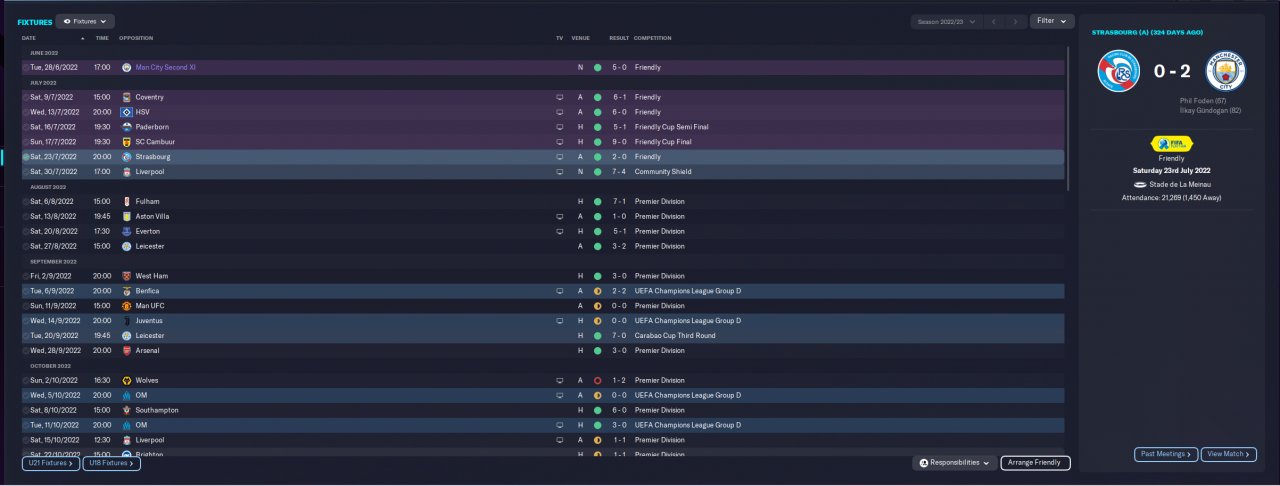Open the Filter dropdown
1280x486 pixels.
click(x=1051, y=21)
